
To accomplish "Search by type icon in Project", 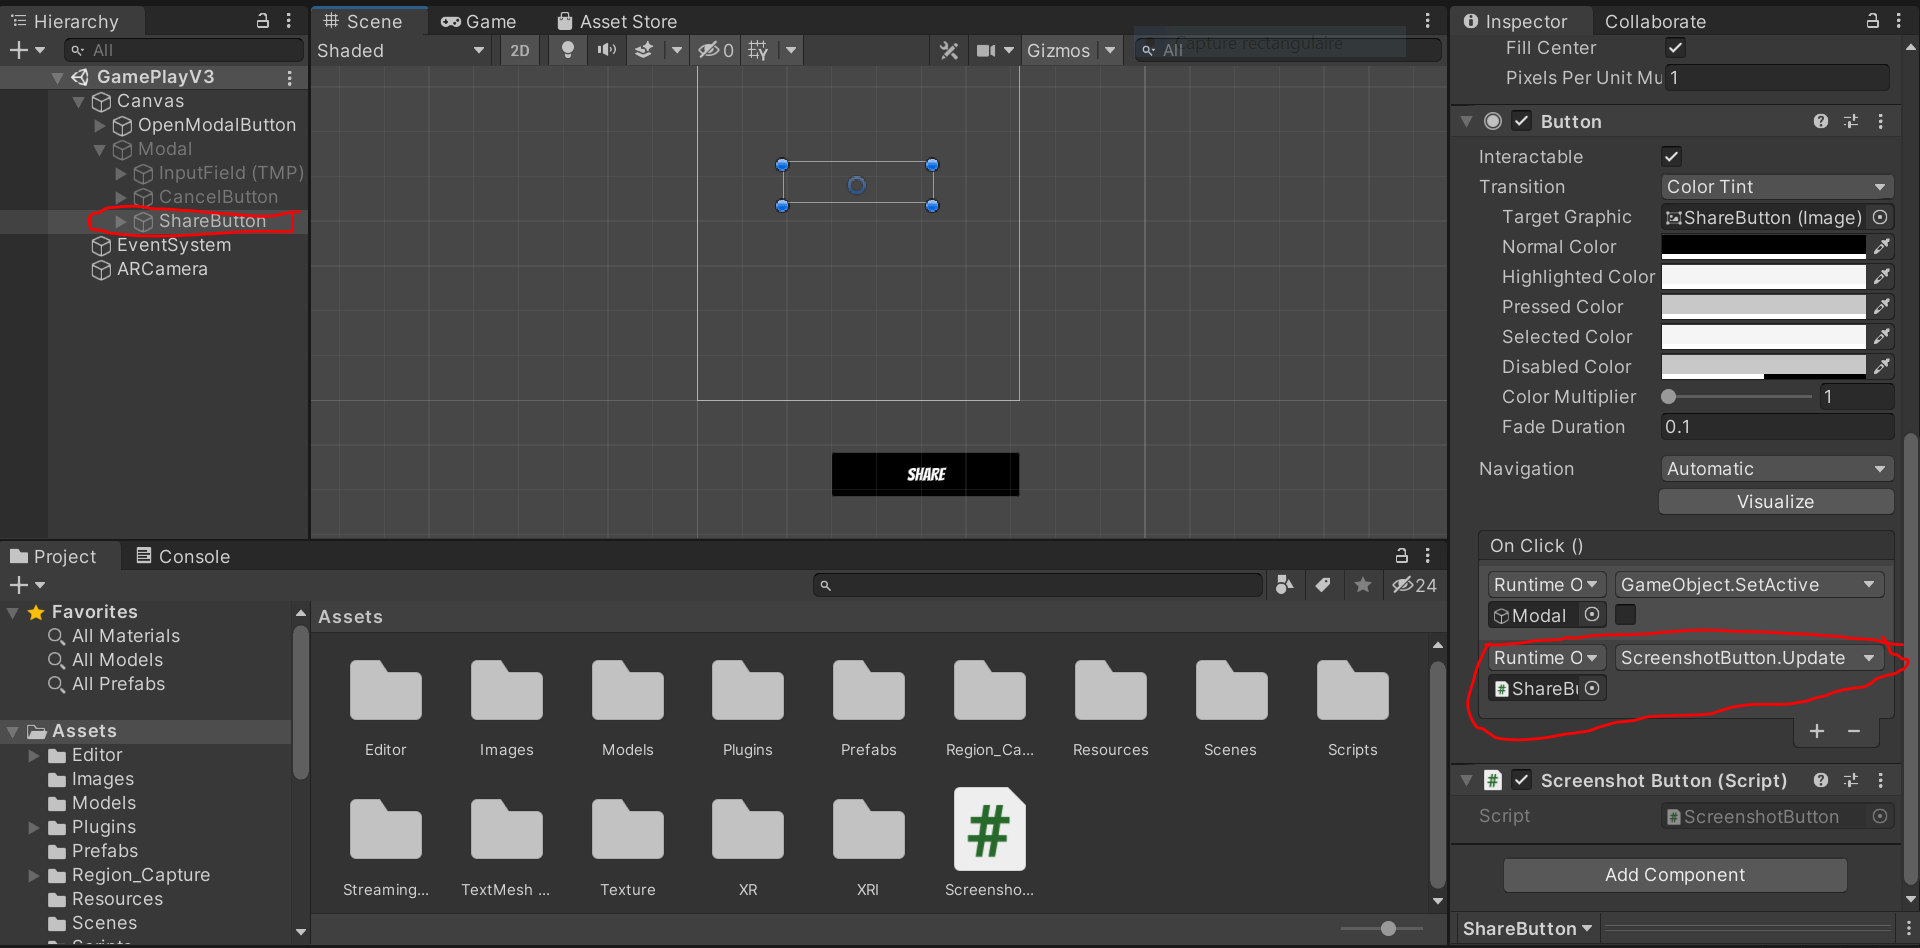I will [1285, 585].
